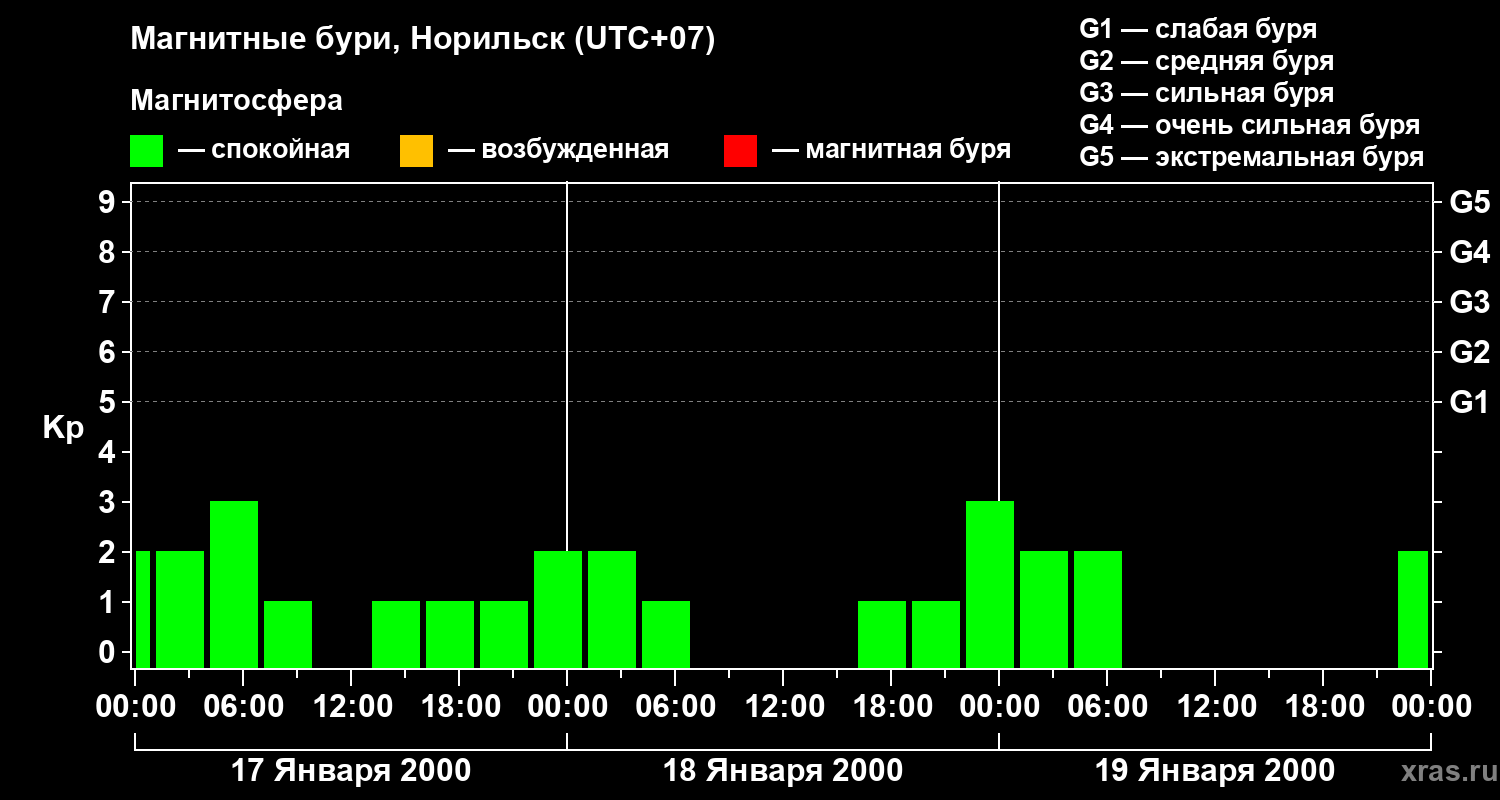This screenshot has width=1500, height=800.
Task: Click the Kp 1 bar just before 18:00 on 18 Января
Action: [x=882, y=634]
